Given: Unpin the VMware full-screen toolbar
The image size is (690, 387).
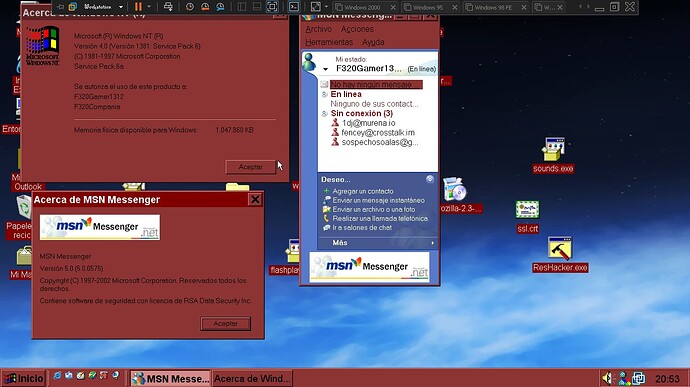Looking at the screenshot, I should (x=61, y=7).
